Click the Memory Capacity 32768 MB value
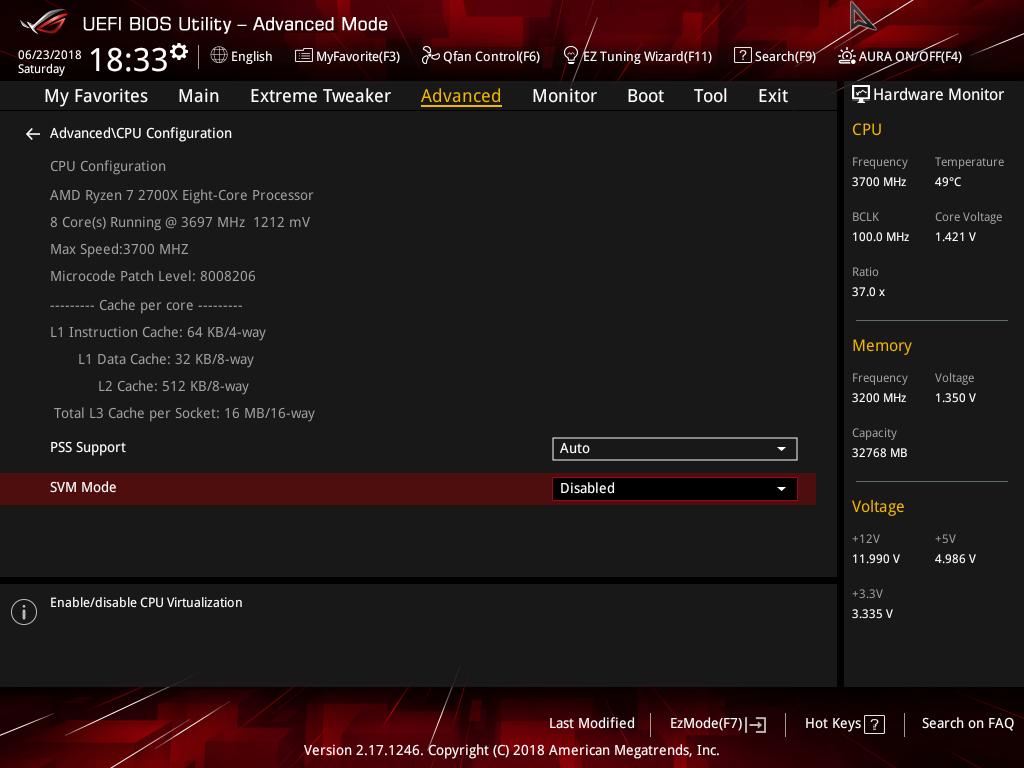 tap(879, 453)
